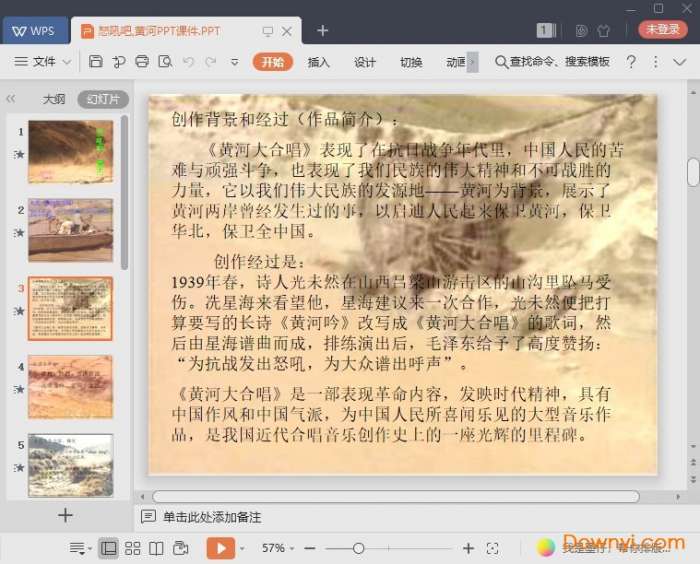Open the WPS home tab
Image resolution: width=700 pixels, height=564 pixels.
(x=35, y=31)
